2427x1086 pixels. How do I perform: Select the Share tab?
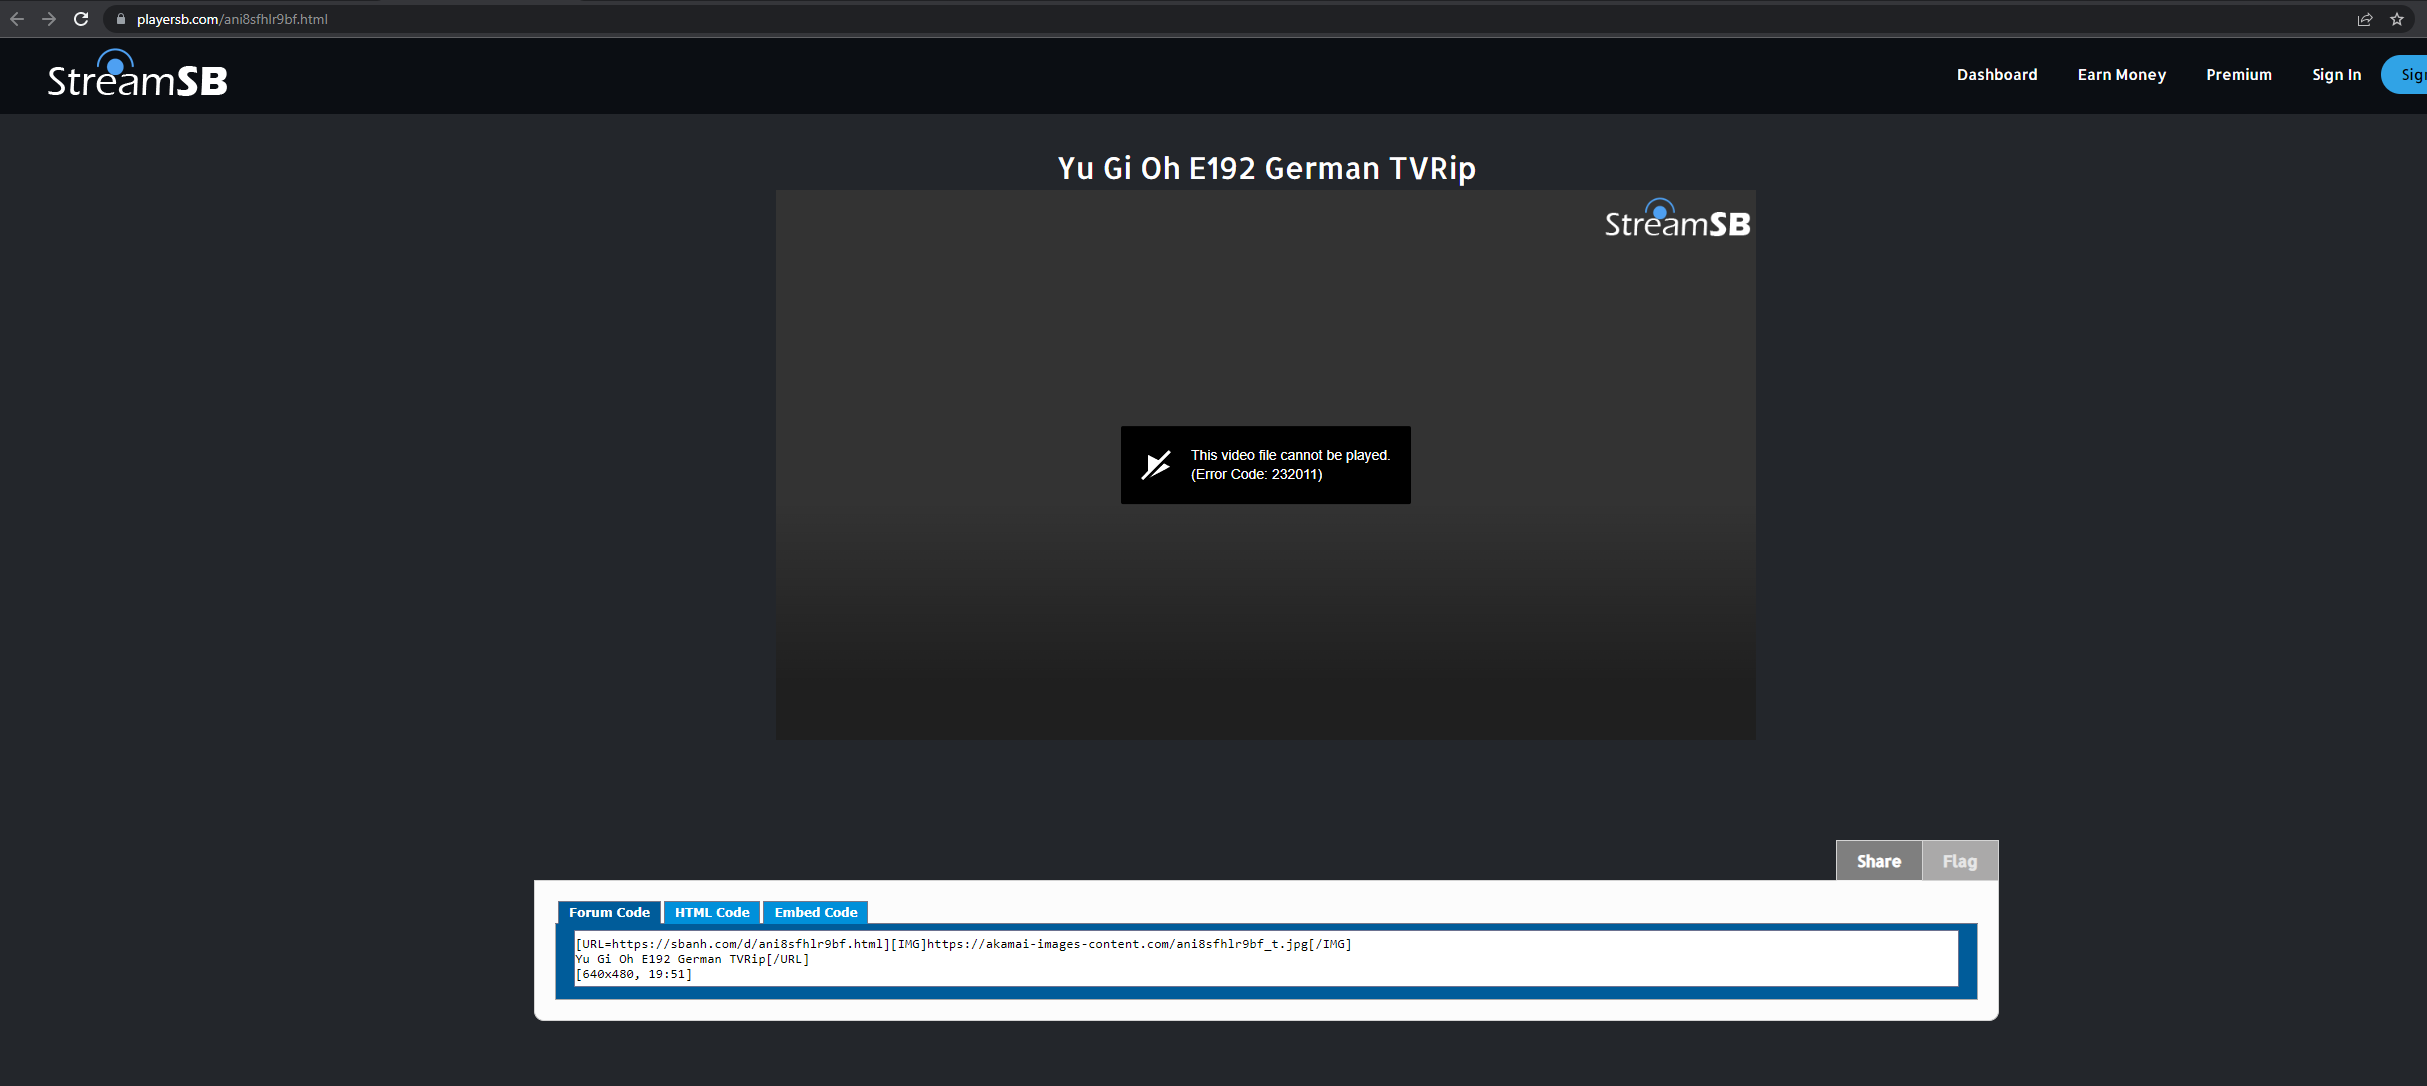tap(1878, 861)
